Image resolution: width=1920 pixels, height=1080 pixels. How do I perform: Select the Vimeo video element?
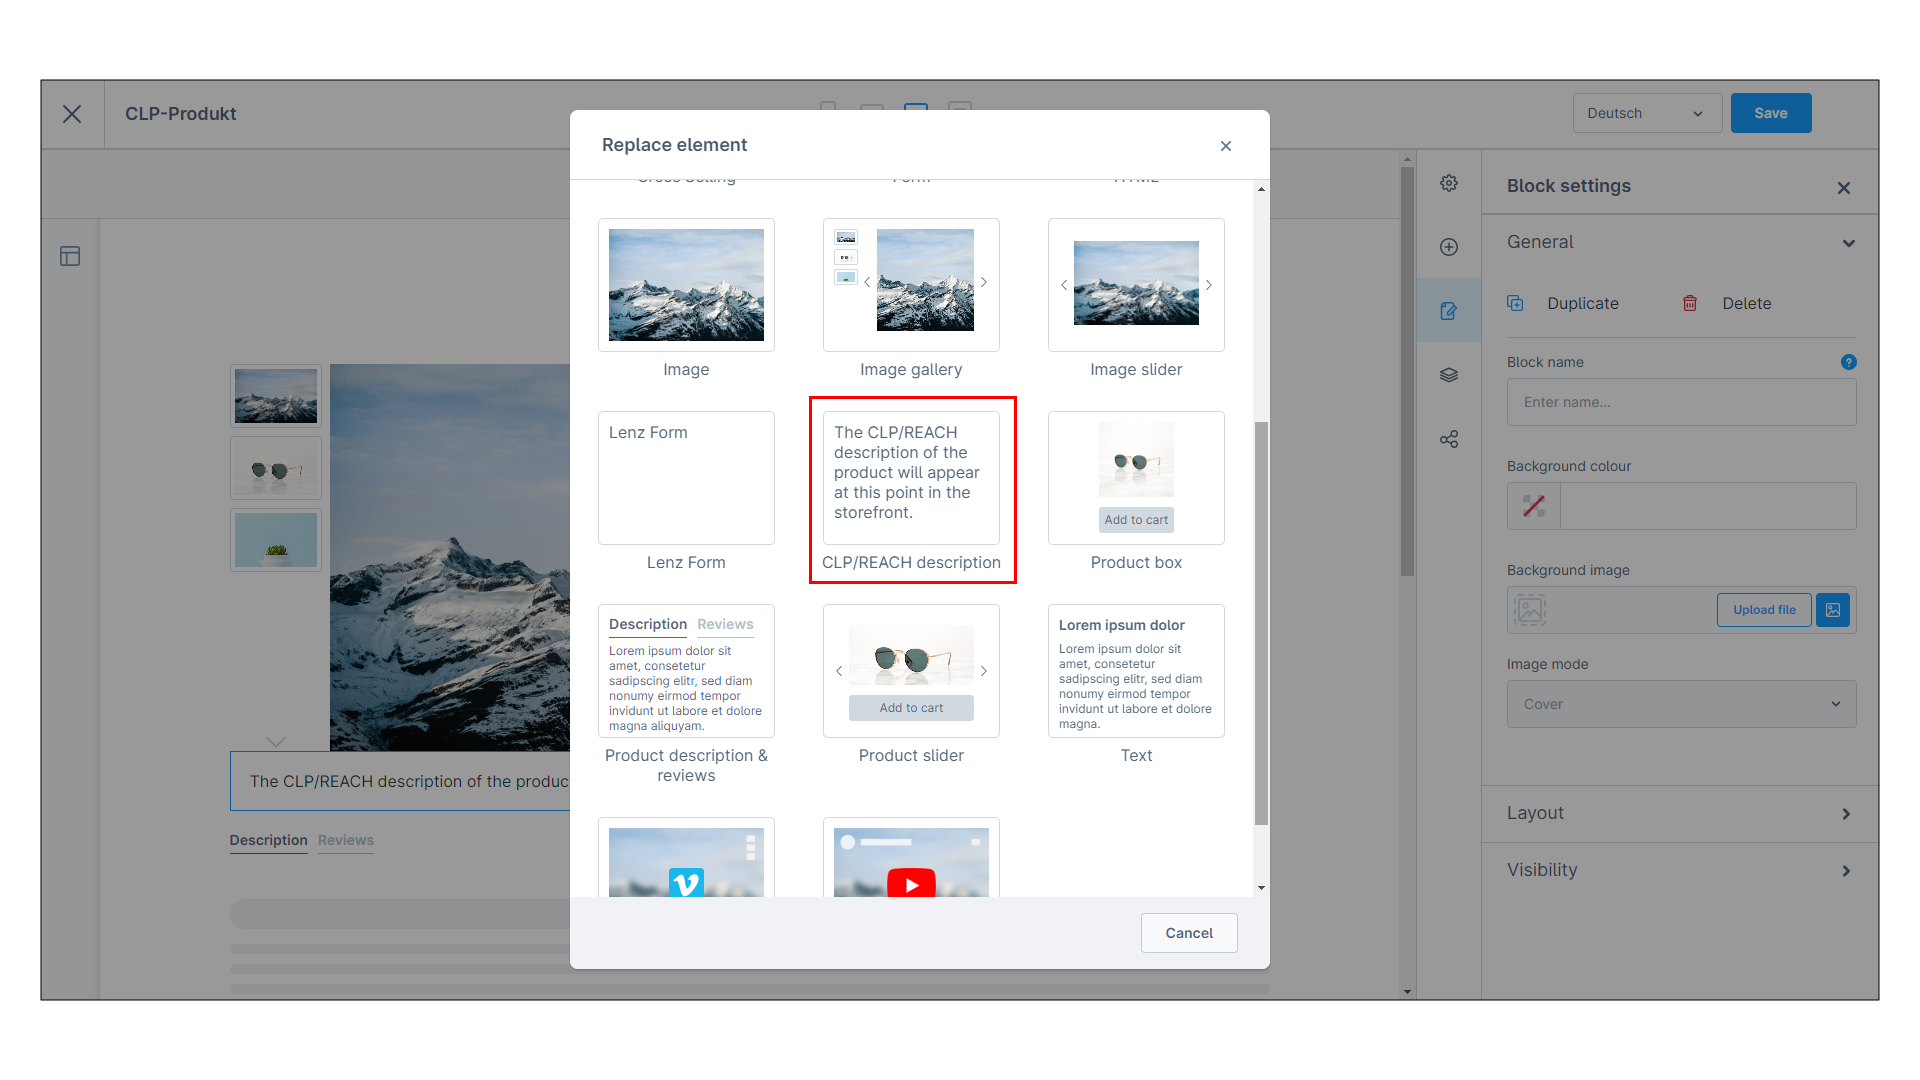(x=686, y=857)
